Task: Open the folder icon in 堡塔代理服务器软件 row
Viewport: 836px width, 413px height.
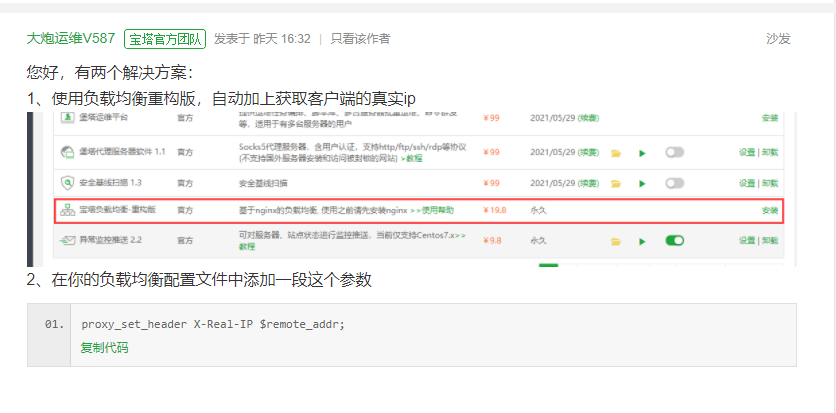Action: (x=616, y=153)
